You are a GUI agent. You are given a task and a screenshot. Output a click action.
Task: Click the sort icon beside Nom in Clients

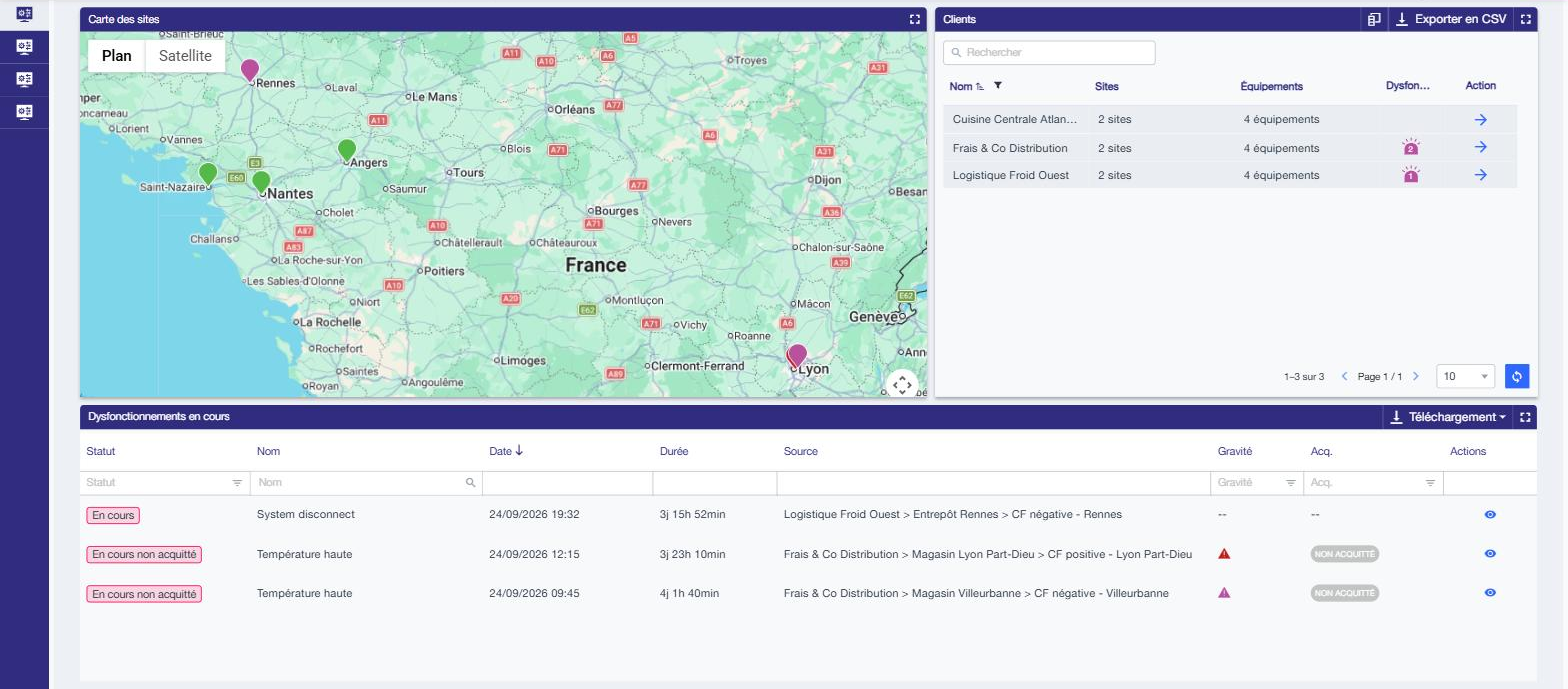[x=980, y=87]
